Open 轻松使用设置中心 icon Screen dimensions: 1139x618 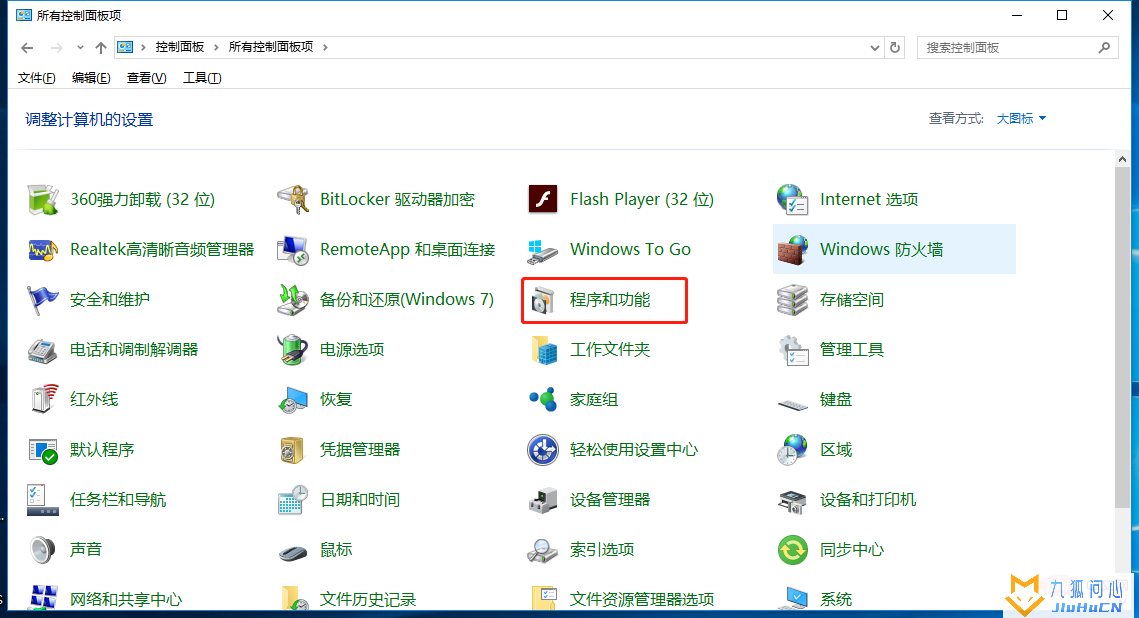coord(543,450)
